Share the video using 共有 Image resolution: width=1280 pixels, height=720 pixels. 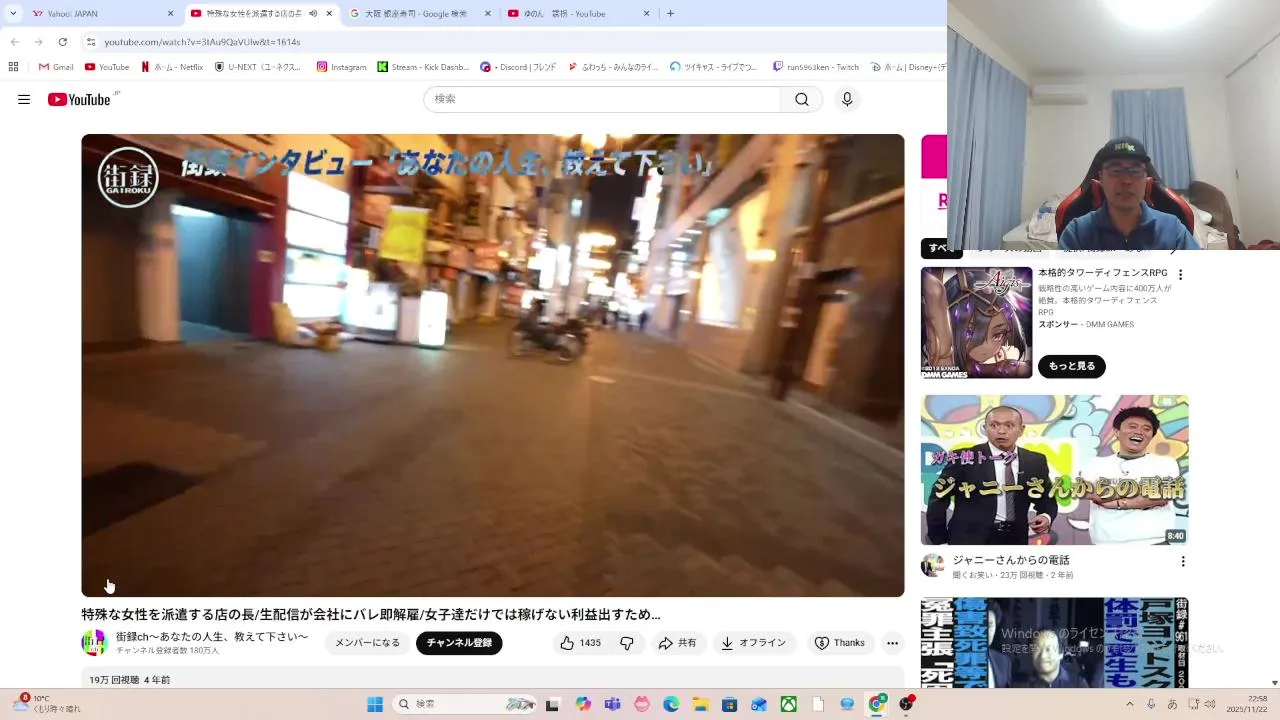pyautogui.click(x=677, y=643)
